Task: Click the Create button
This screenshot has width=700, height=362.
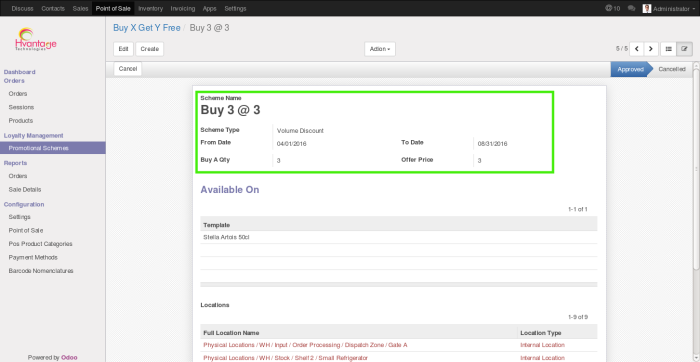Action: [150, 49]
